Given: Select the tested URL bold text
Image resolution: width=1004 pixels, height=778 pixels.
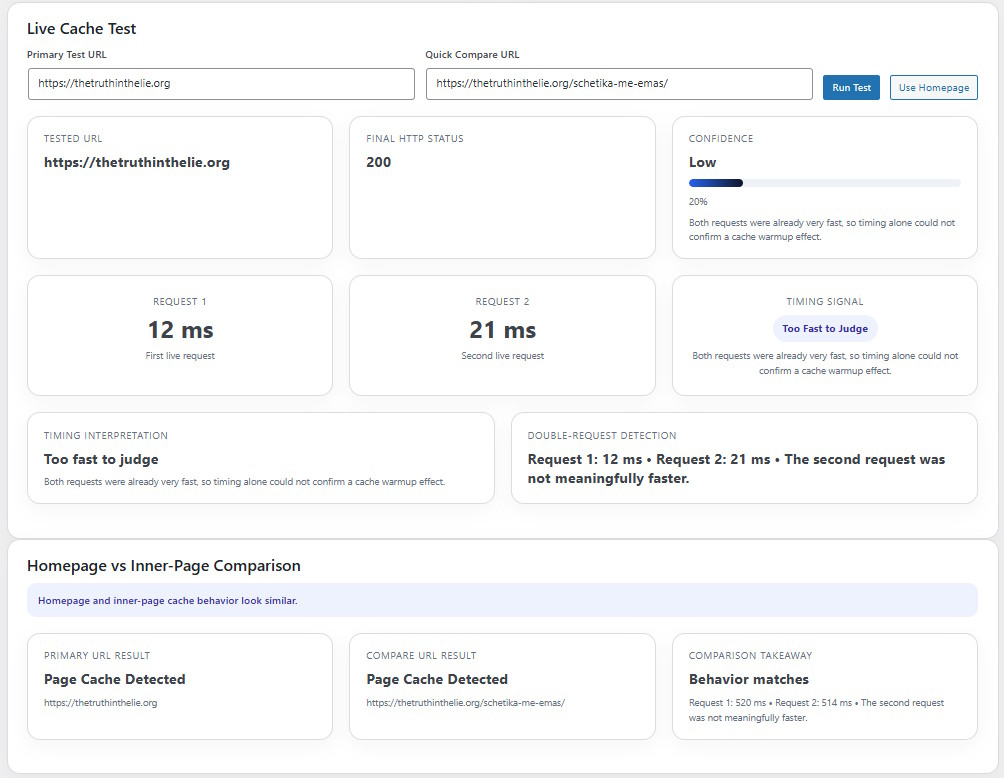Looking at the screenshot, I should pyautogui.click(x=137, y=163).
